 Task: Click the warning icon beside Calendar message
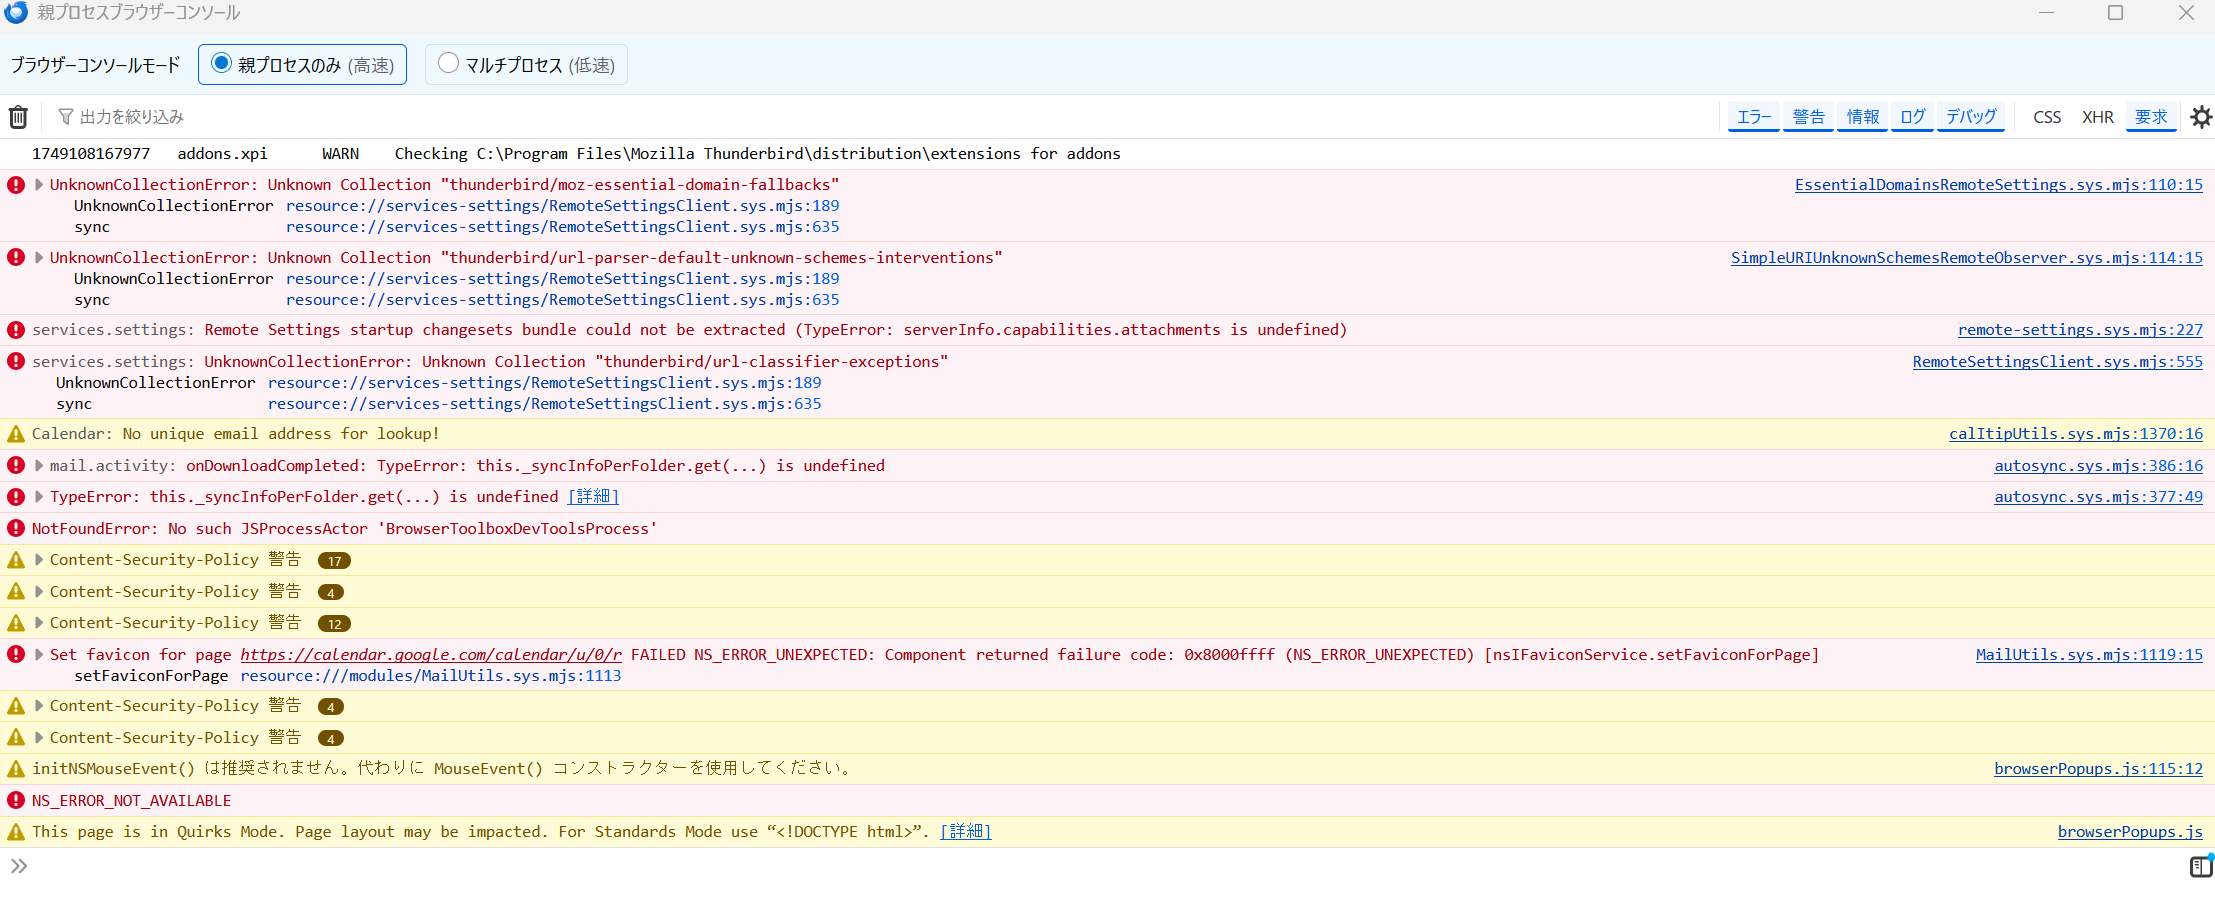(x=16, y=434)
